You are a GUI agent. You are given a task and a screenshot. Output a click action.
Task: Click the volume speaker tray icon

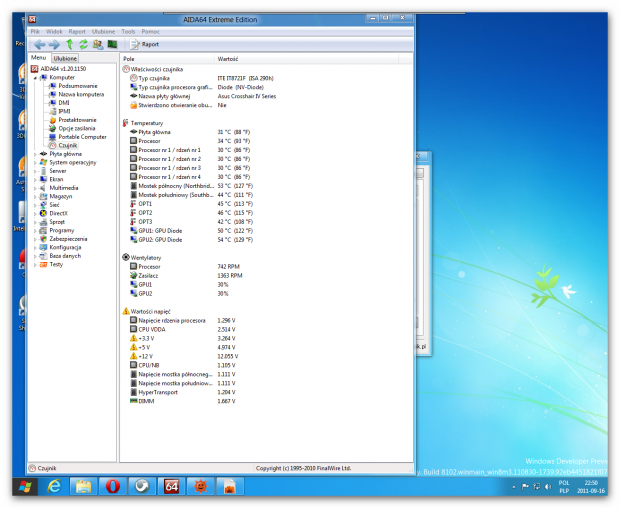pyautogui.click(x=548, y=487)
